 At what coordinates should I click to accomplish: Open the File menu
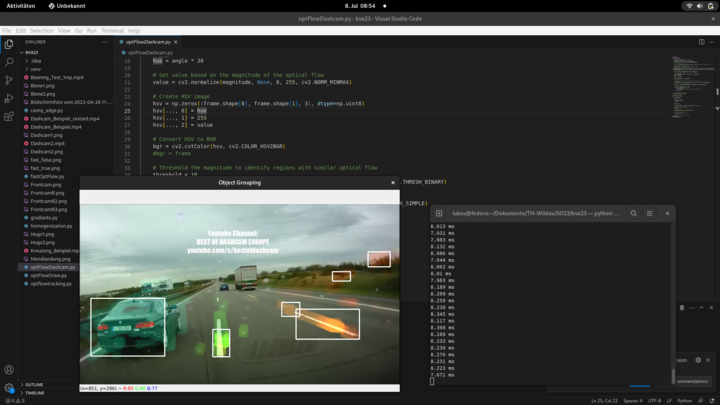tap(6, 30)
